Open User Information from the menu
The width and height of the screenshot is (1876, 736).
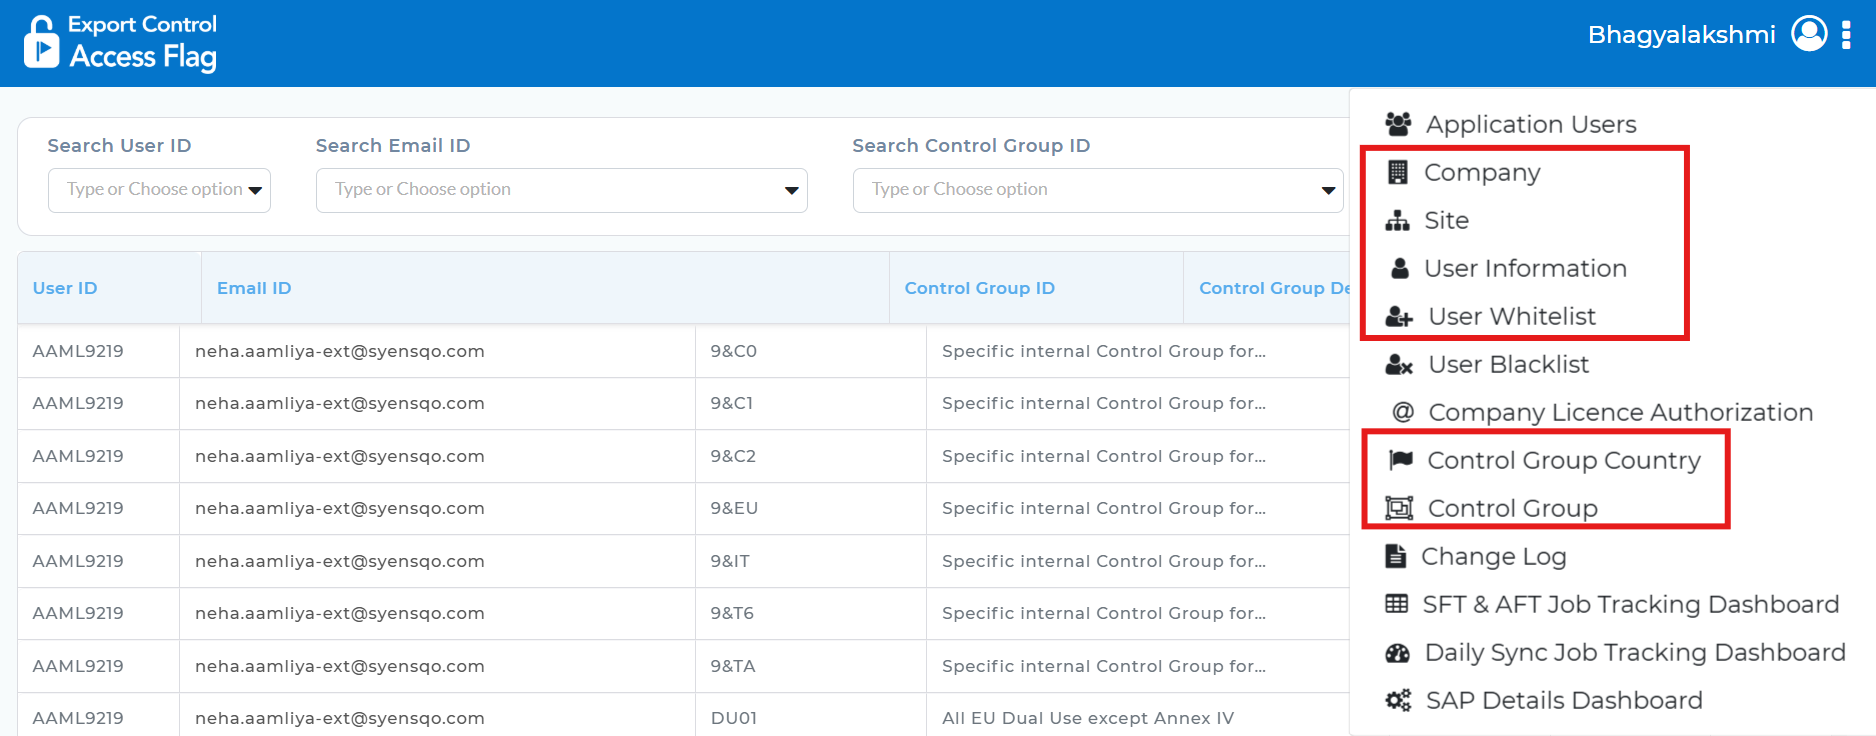click(x=1525, y=268)
